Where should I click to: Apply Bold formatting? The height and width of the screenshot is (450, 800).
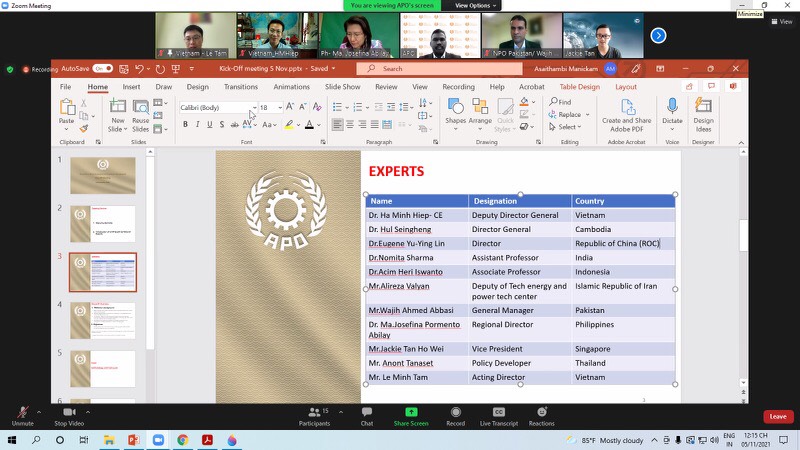[185, 124]
